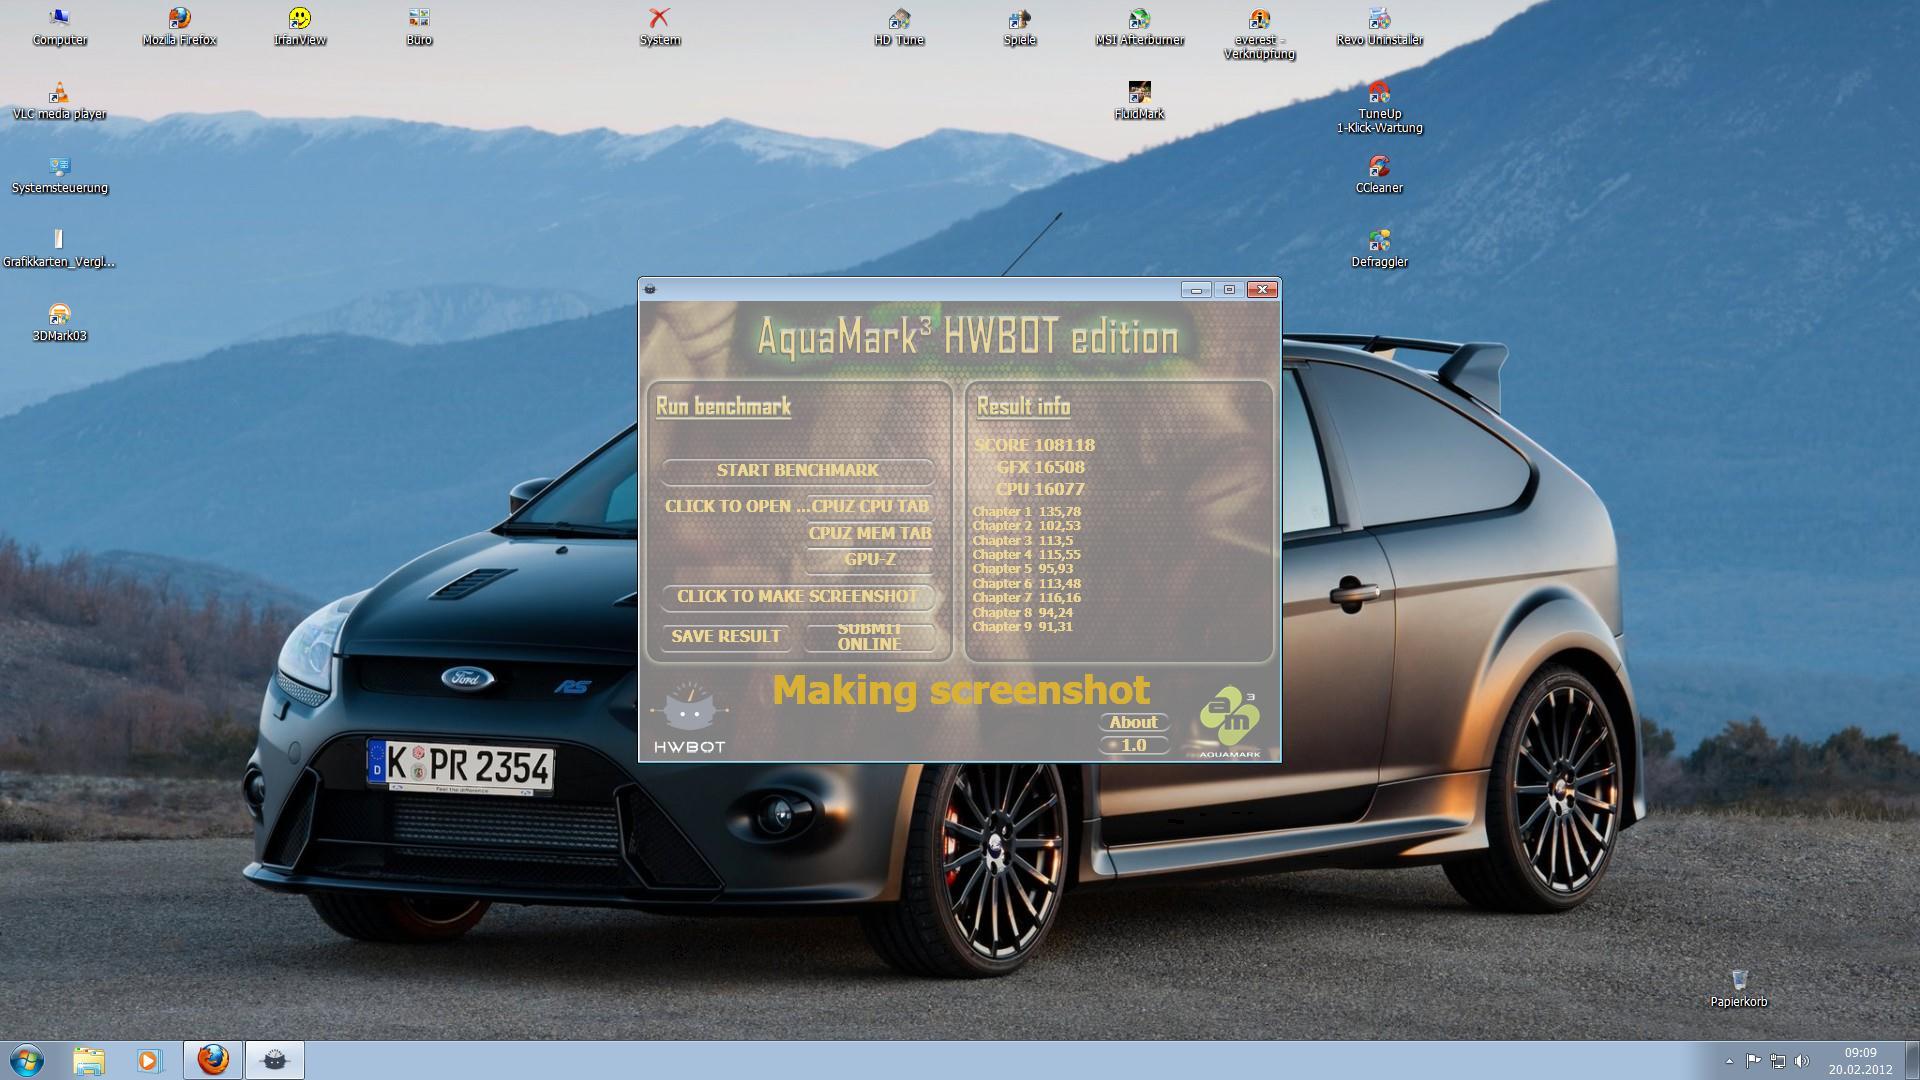
Task: Open the Büro desktop folder
Action: [x=419, y=27]
